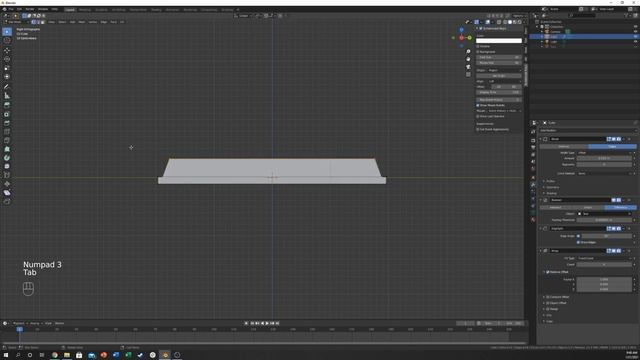
Task: Expand the Array Caps subpanel
Action: [549, 321]
